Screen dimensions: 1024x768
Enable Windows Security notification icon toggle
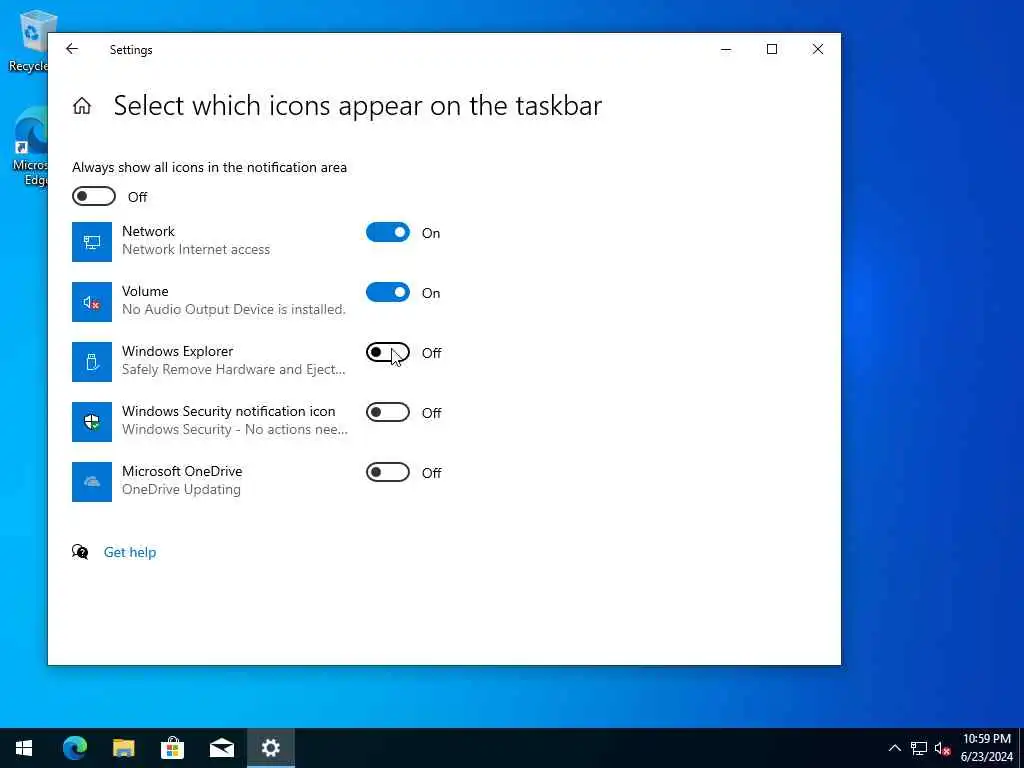point(388,413)
